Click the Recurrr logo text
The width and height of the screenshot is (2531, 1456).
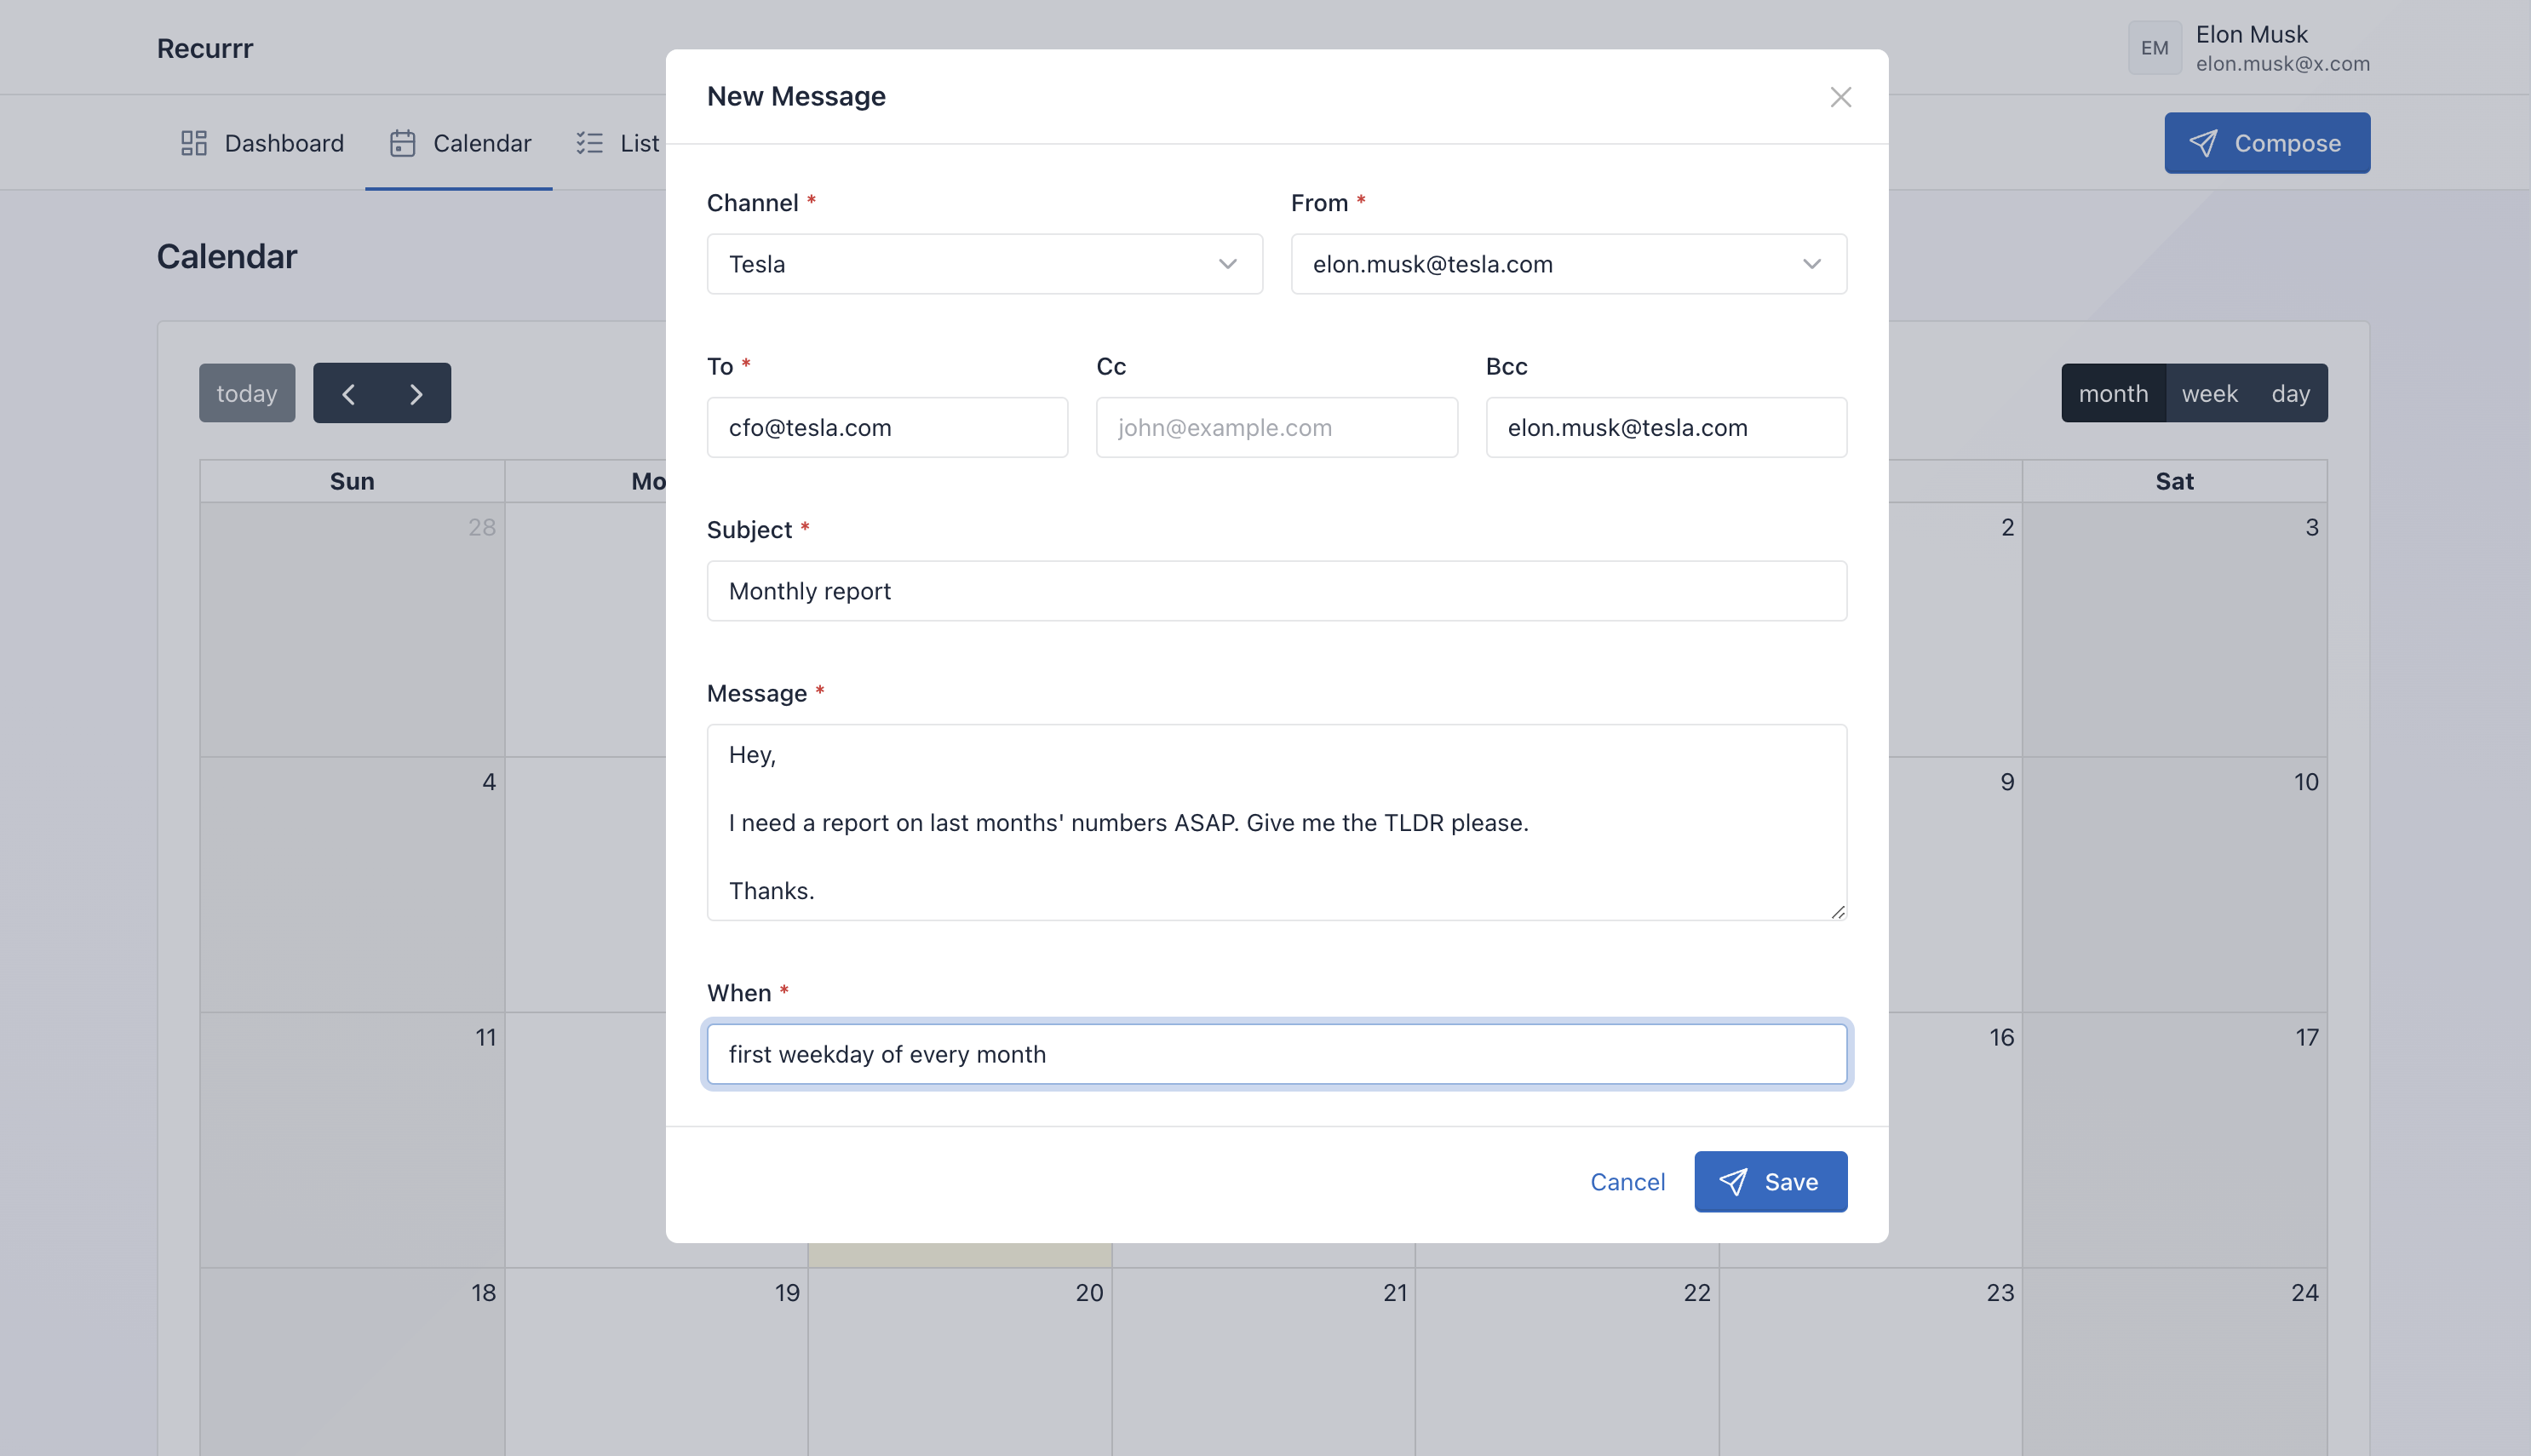pyautogui.click(x=205, y=48)
